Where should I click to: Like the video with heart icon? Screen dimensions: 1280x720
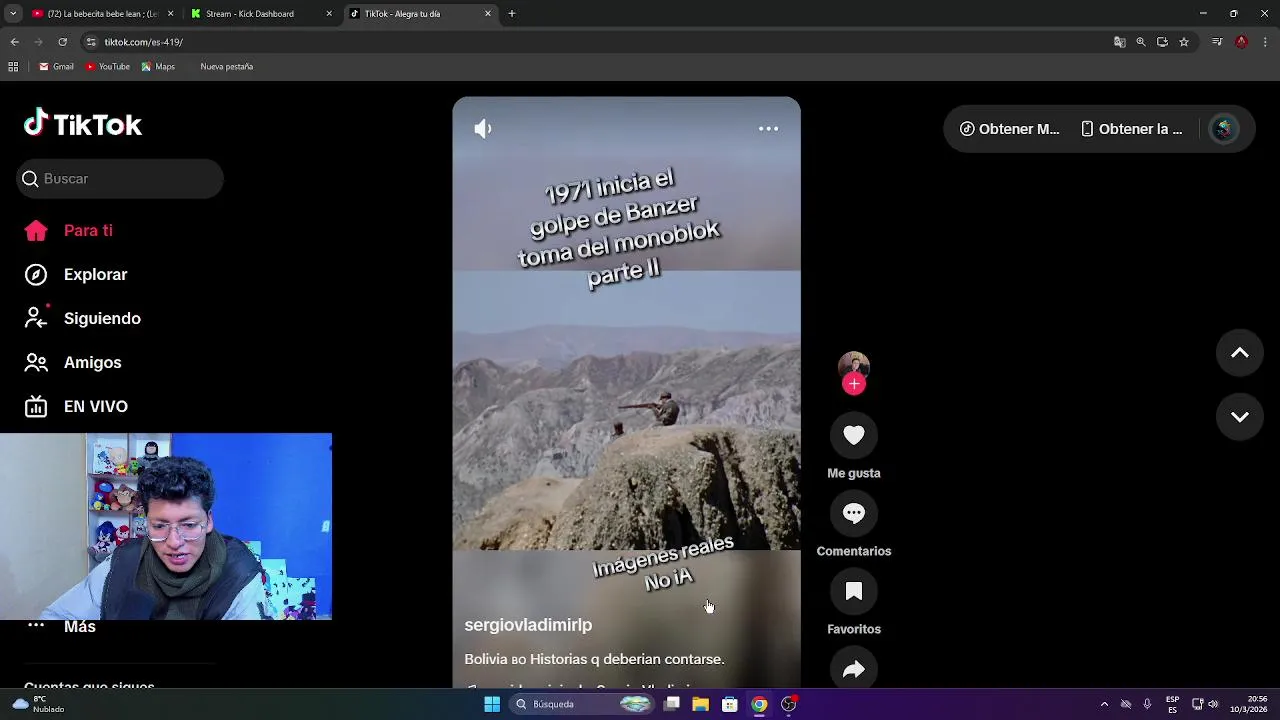pyautogui.click(x=854, y=435)
